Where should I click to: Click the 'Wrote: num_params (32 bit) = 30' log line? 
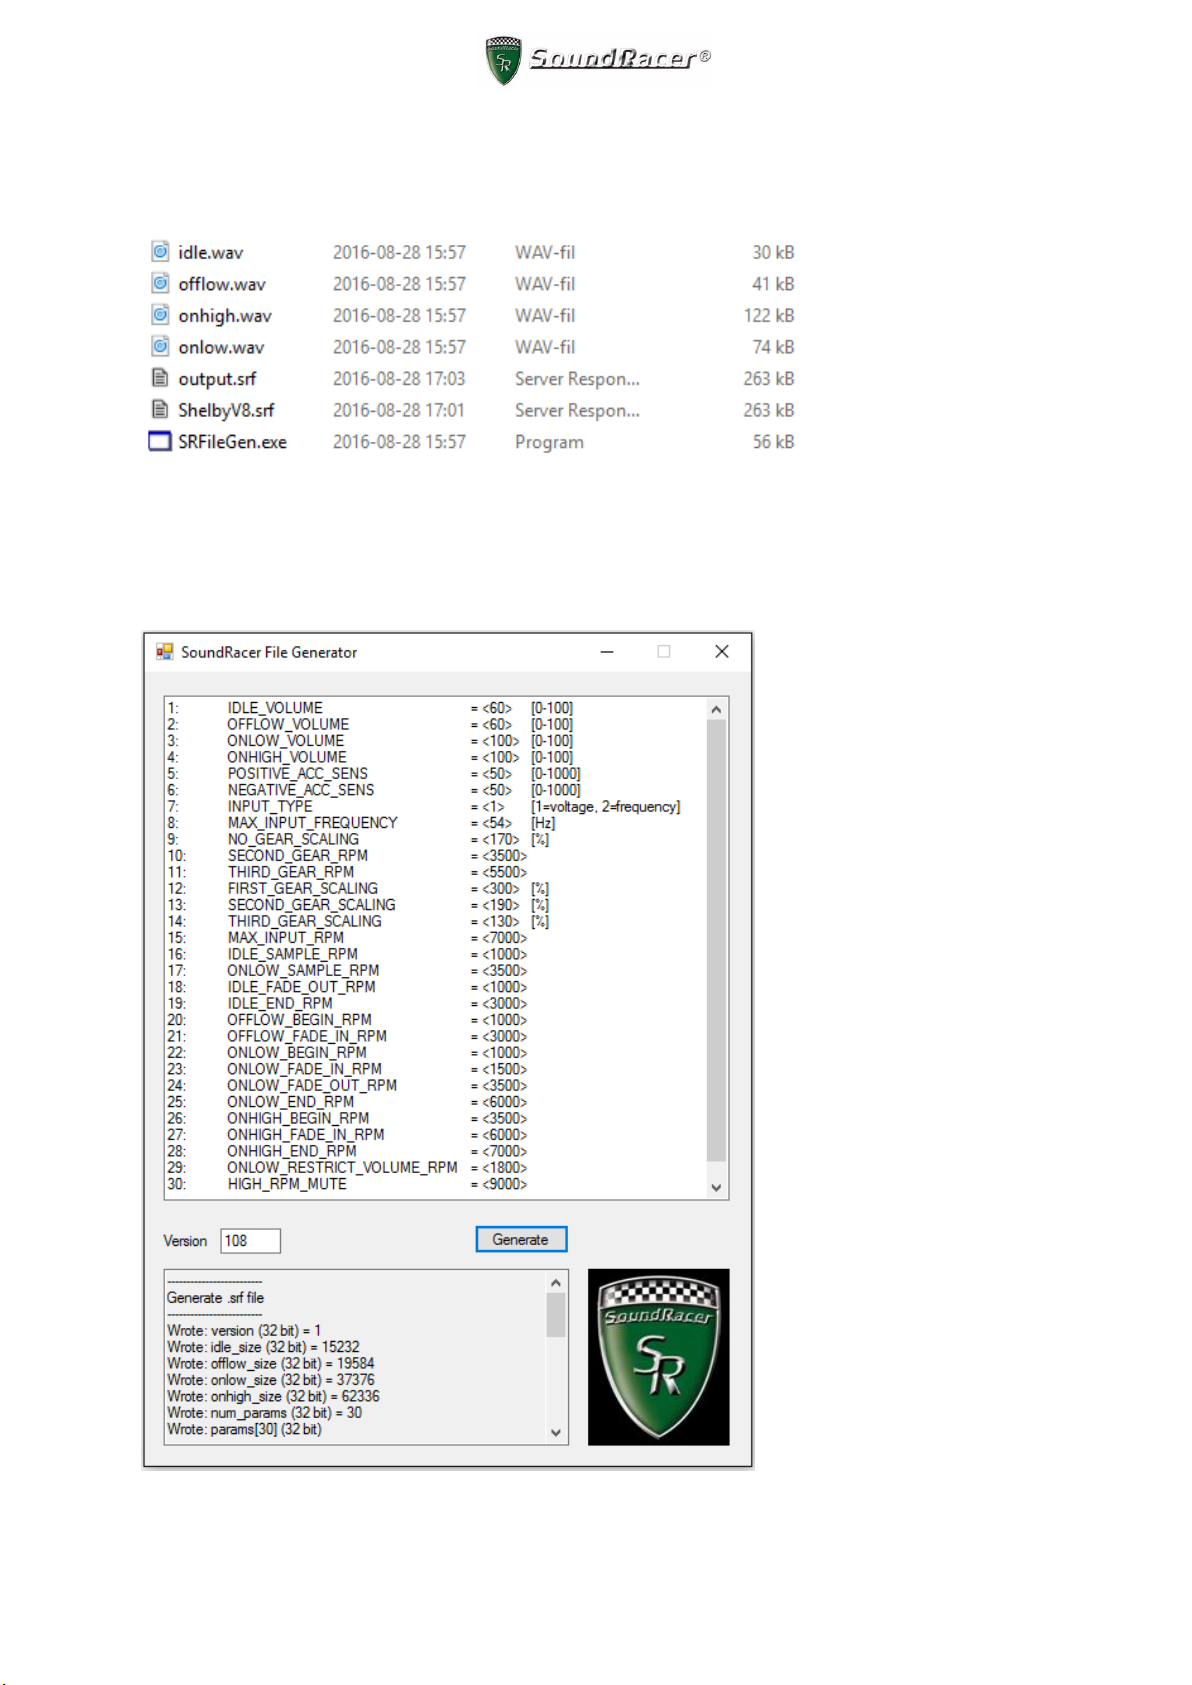[x=264, y=1413]
